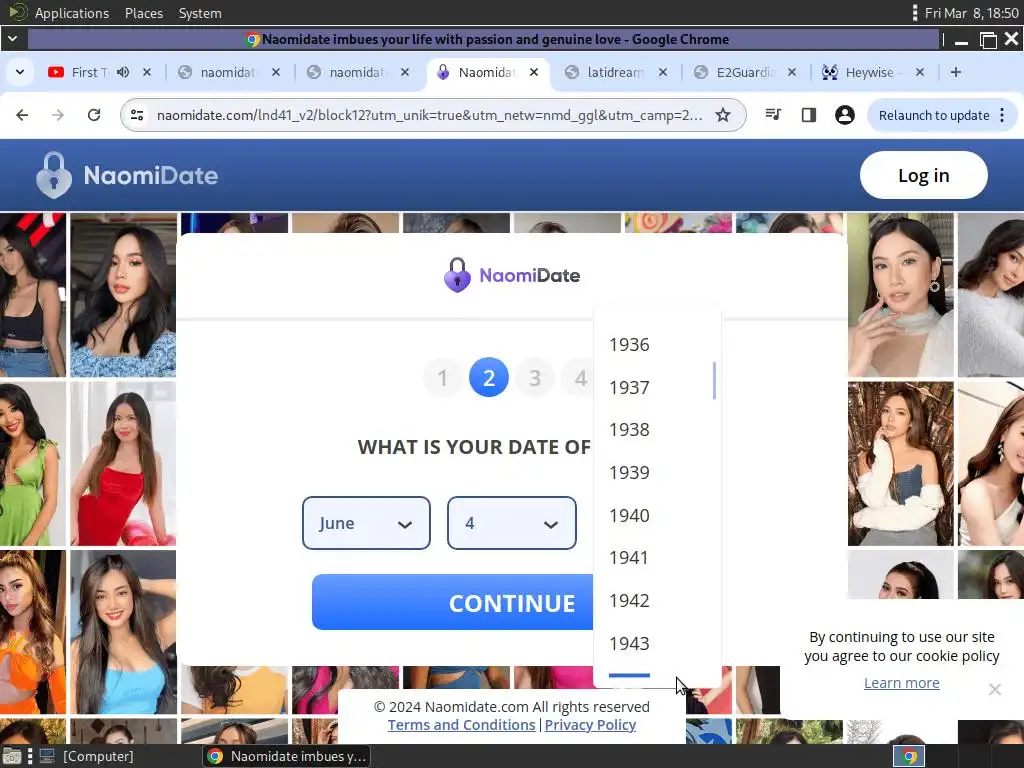Select year 1942 from list
1024x768 pixels.
(657, 600)
